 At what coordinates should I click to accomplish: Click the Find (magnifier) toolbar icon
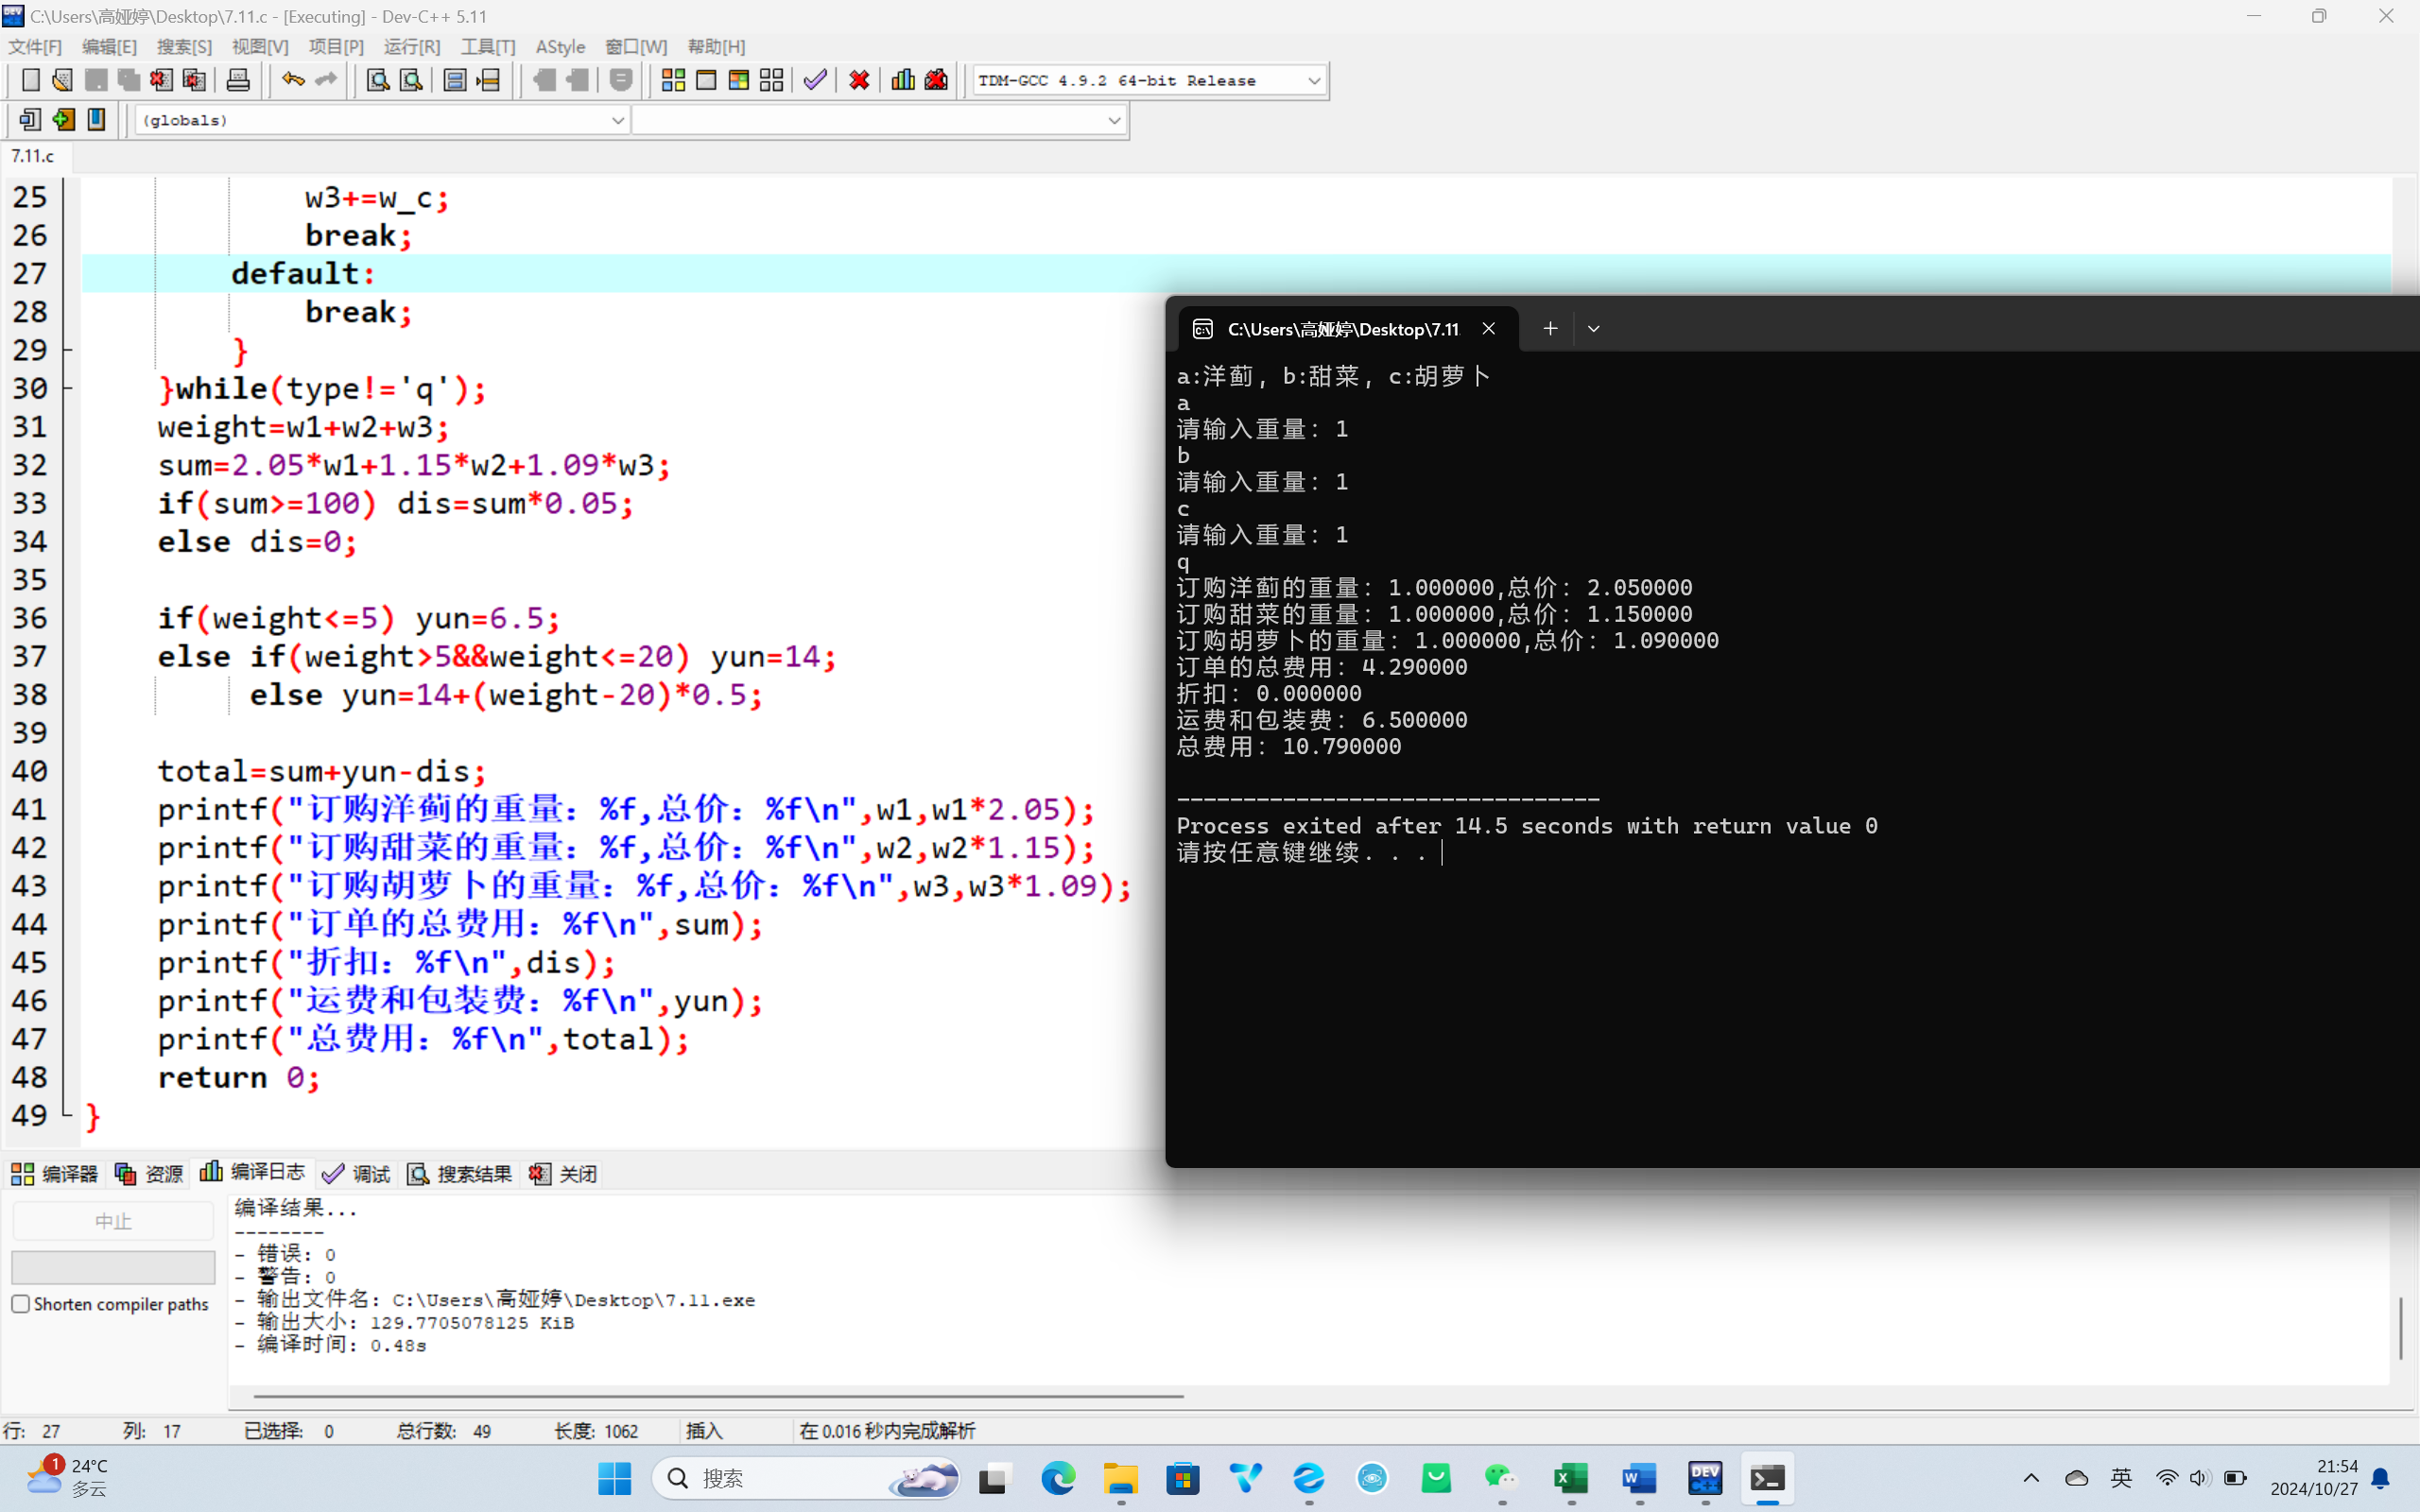[x=377, y=80]
